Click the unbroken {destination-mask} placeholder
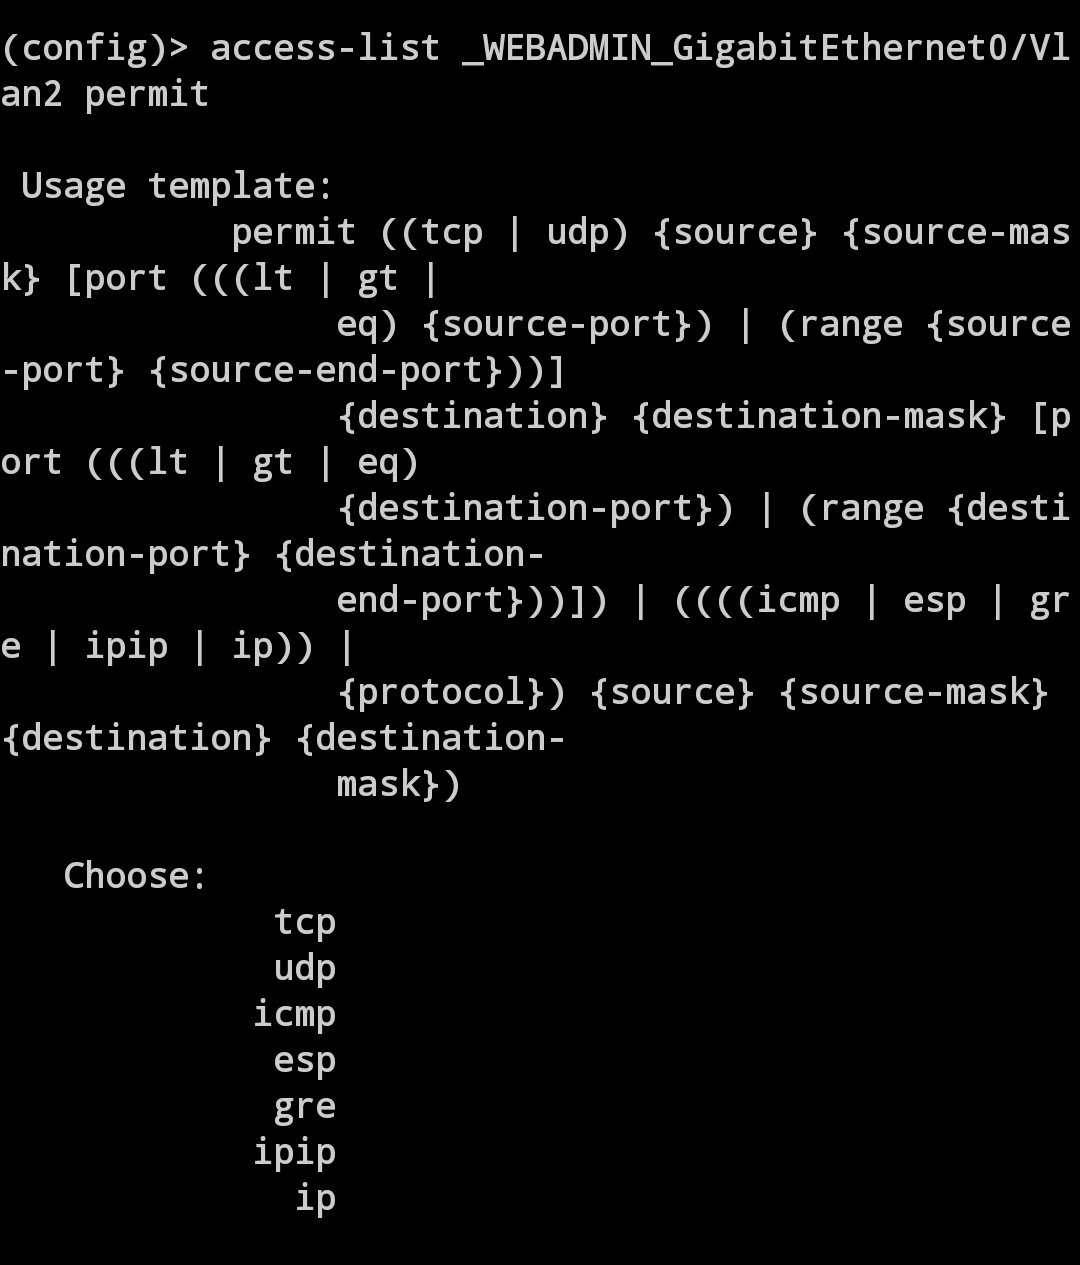 point(819,416)
